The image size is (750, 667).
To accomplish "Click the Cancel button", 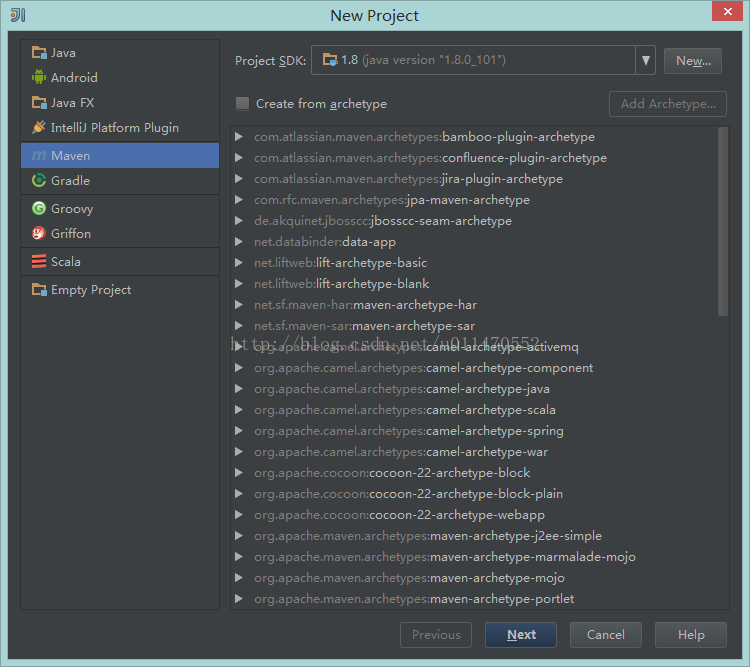I will click(606, 634).
